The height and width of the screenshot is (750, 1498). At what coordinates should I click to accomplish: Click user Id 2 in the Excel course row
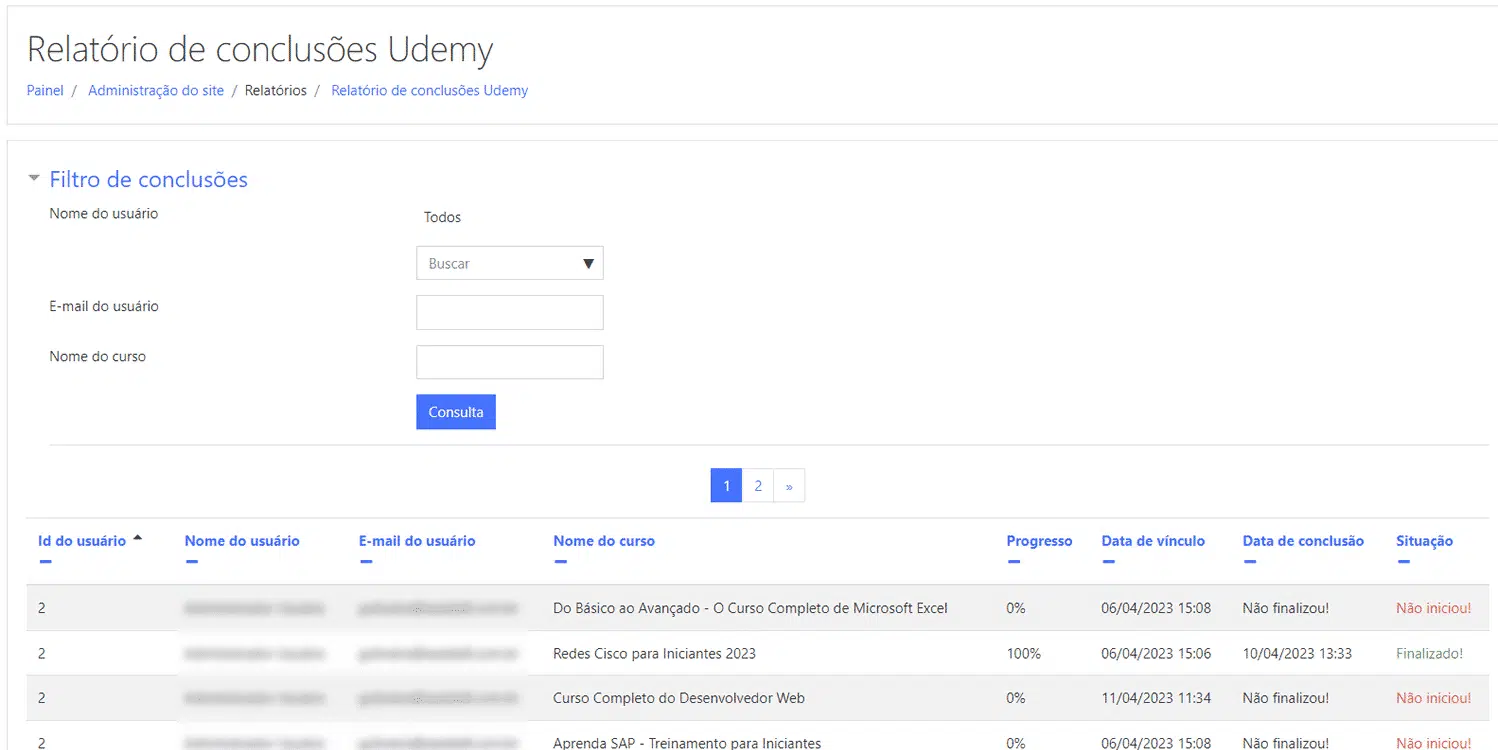pyautogui.click(x=42, y=608)
